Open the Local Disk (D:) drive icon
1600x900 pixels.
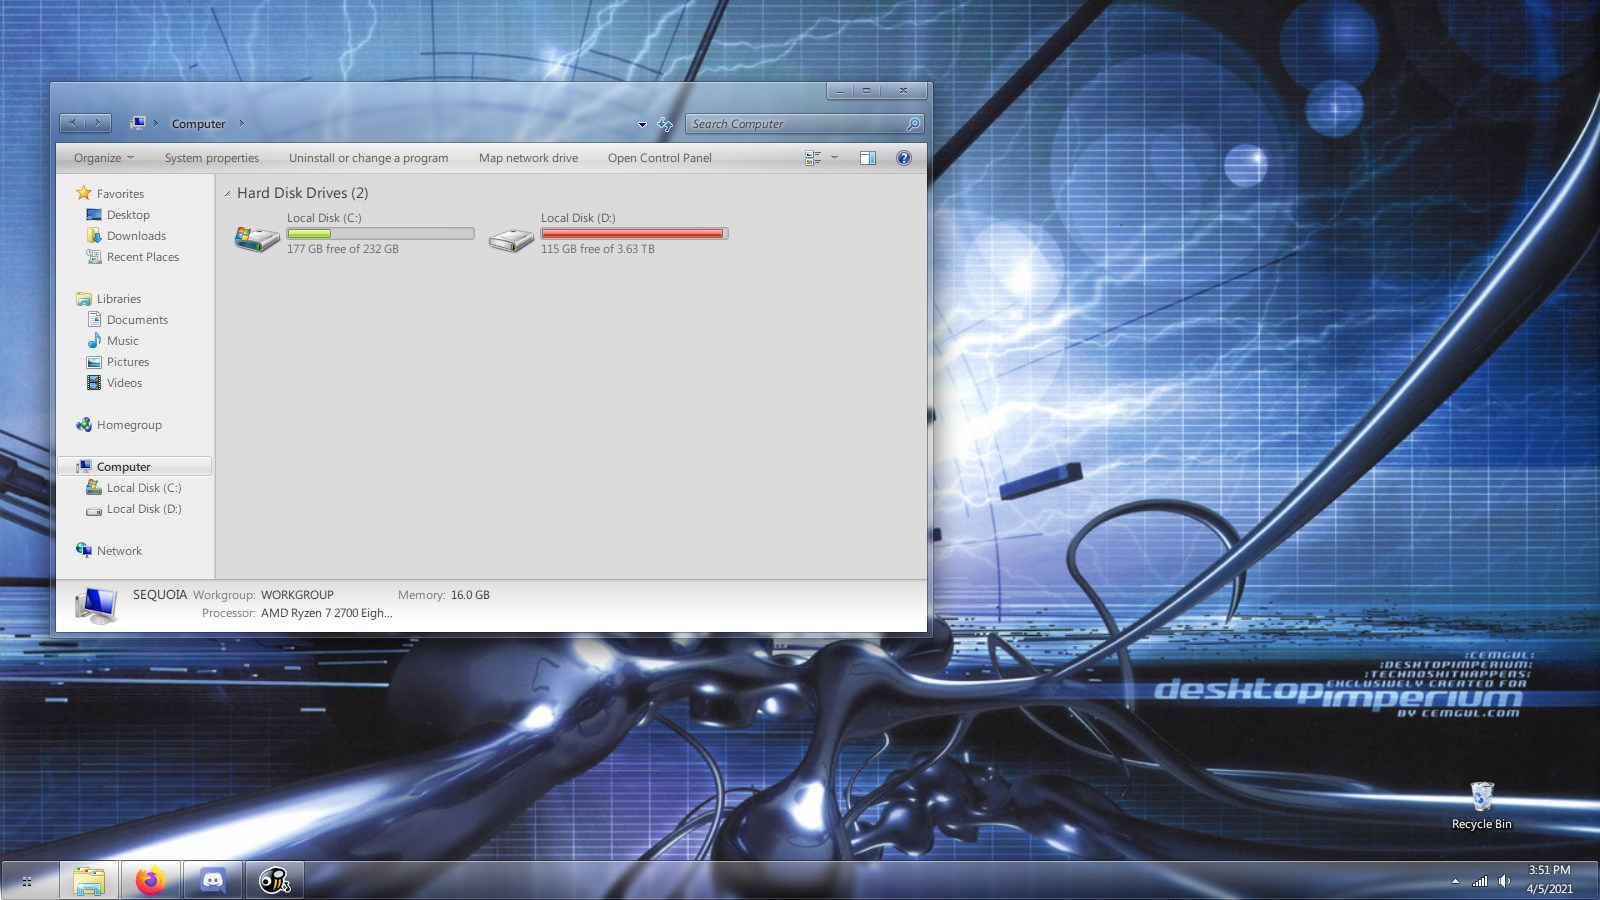tap(511, 239)
